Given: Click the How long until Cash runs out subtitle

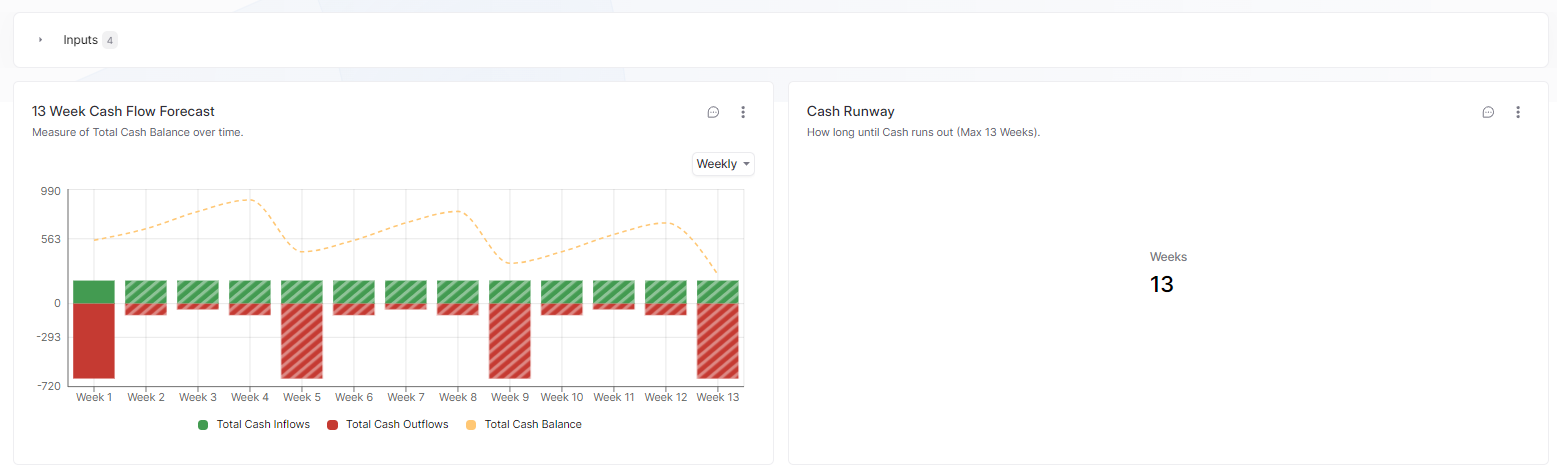Looking at the screenshot, I should (923, 132).
